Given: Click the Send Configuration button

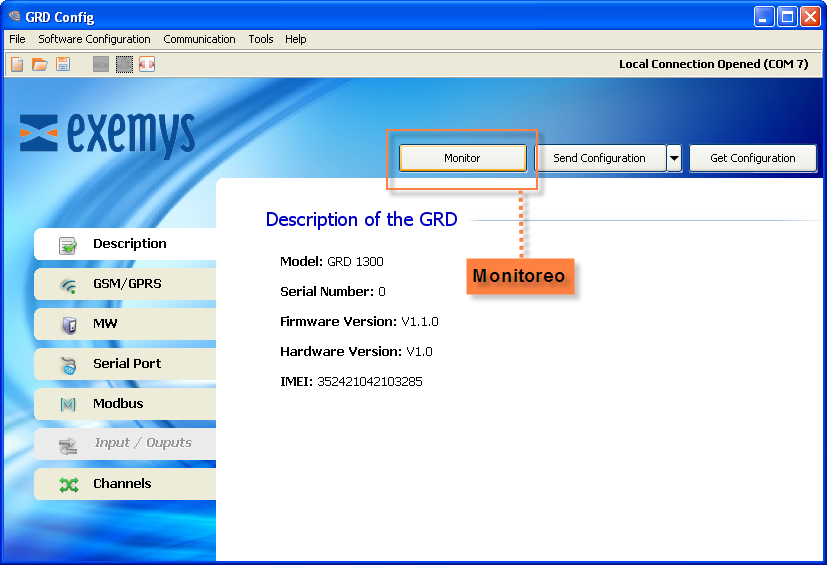Looking at the screenshot, I should (599, 158).
